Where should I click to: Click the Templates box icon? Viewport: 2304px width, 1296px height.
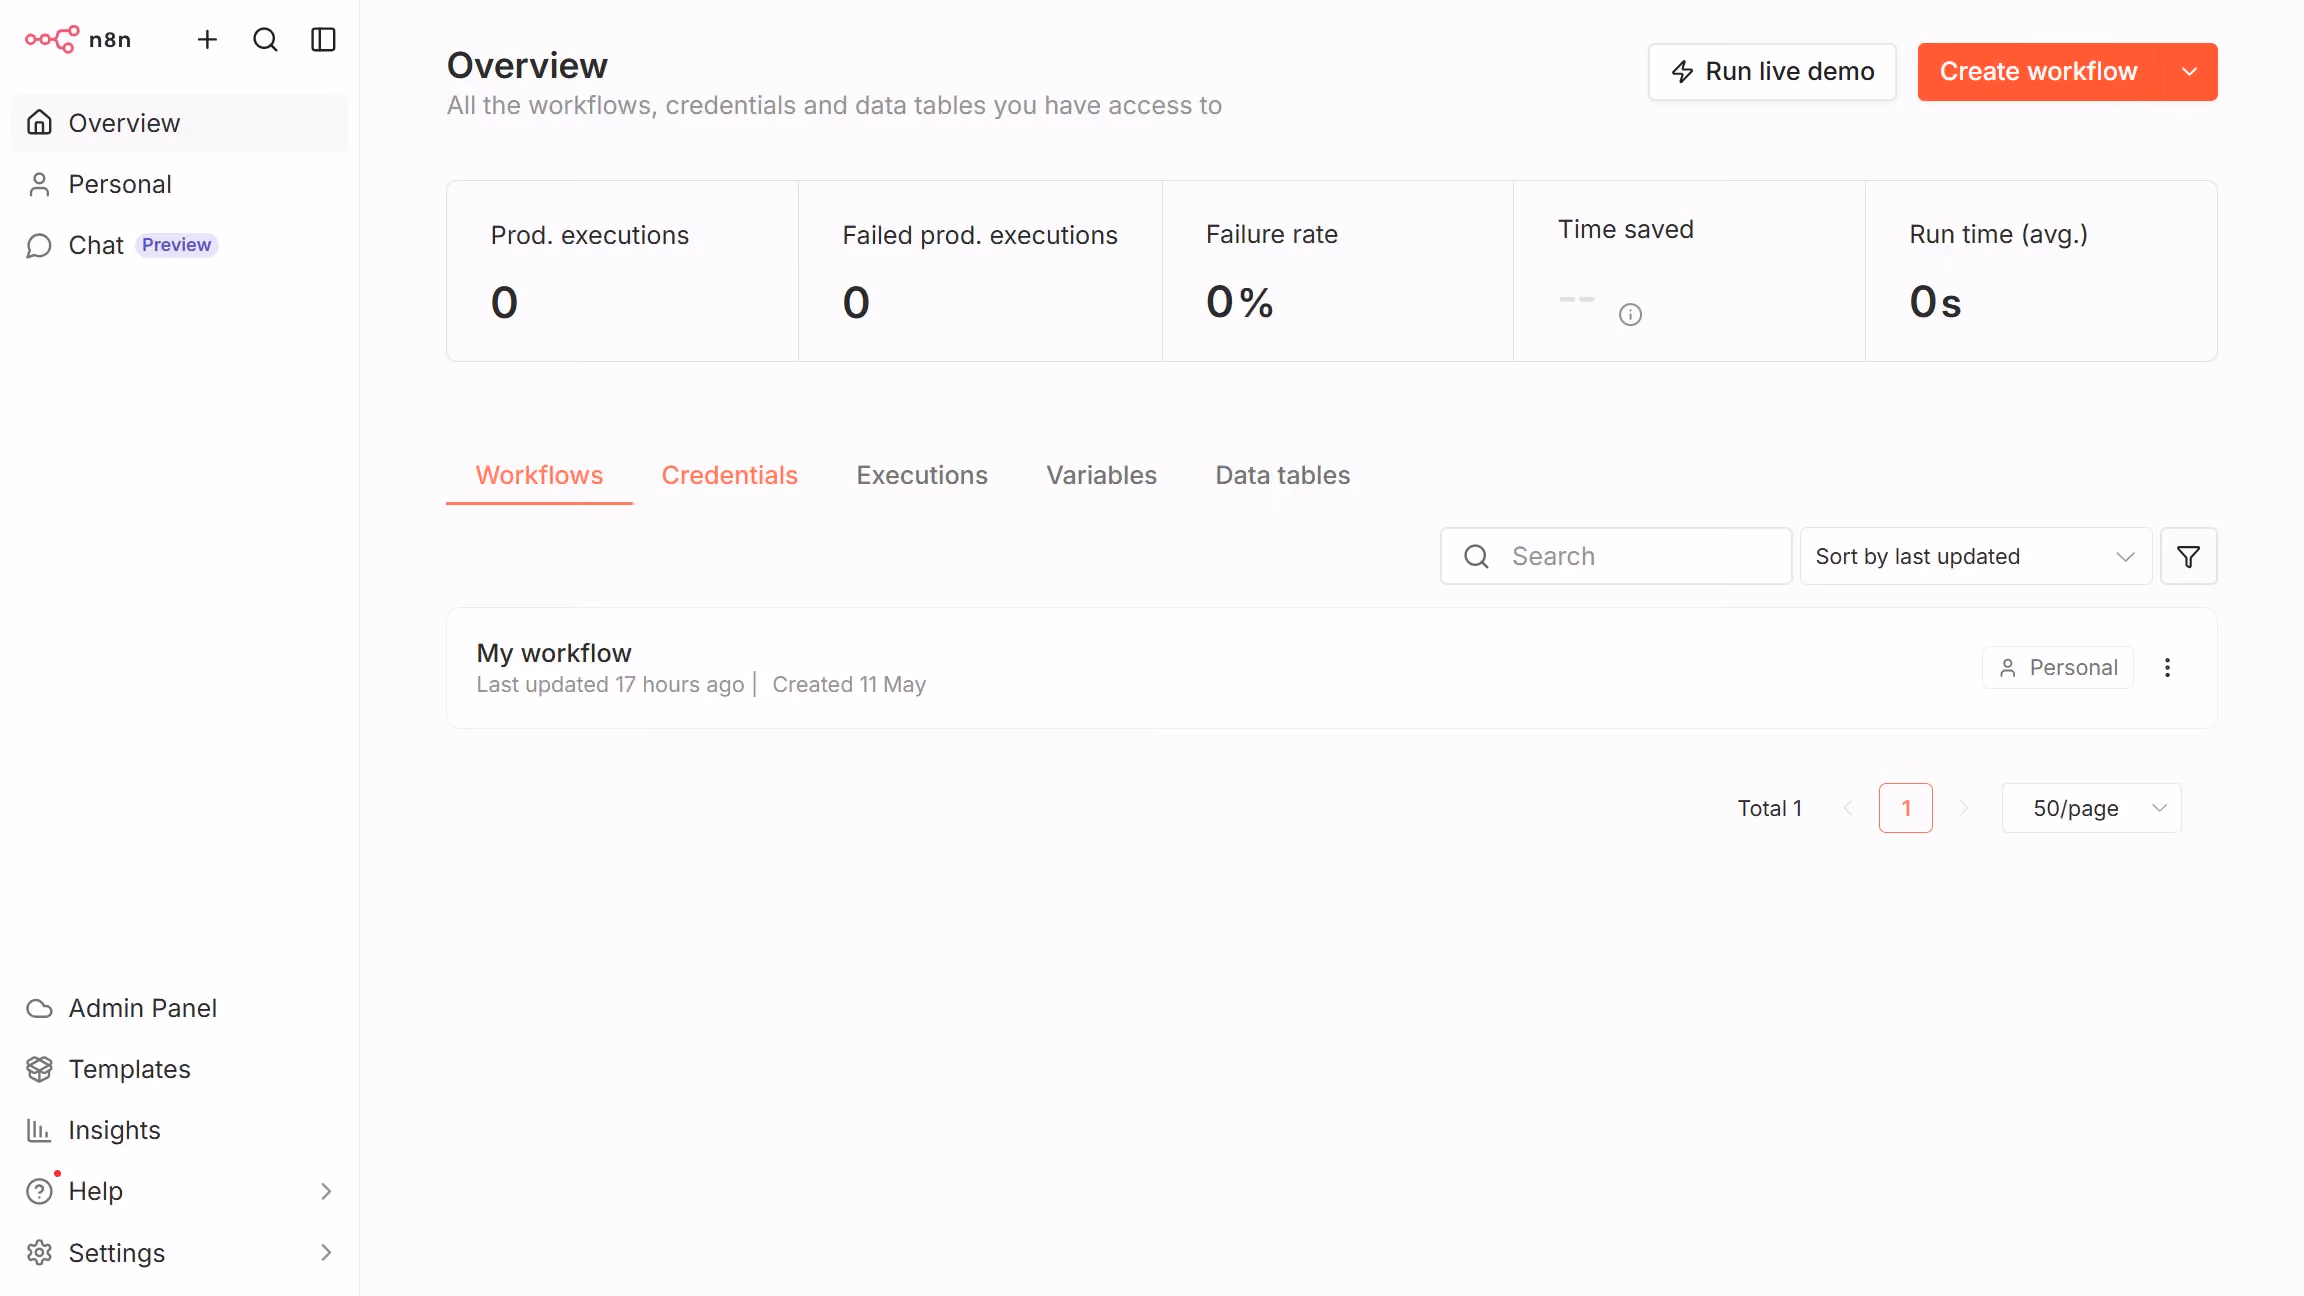coord(39,1069)
